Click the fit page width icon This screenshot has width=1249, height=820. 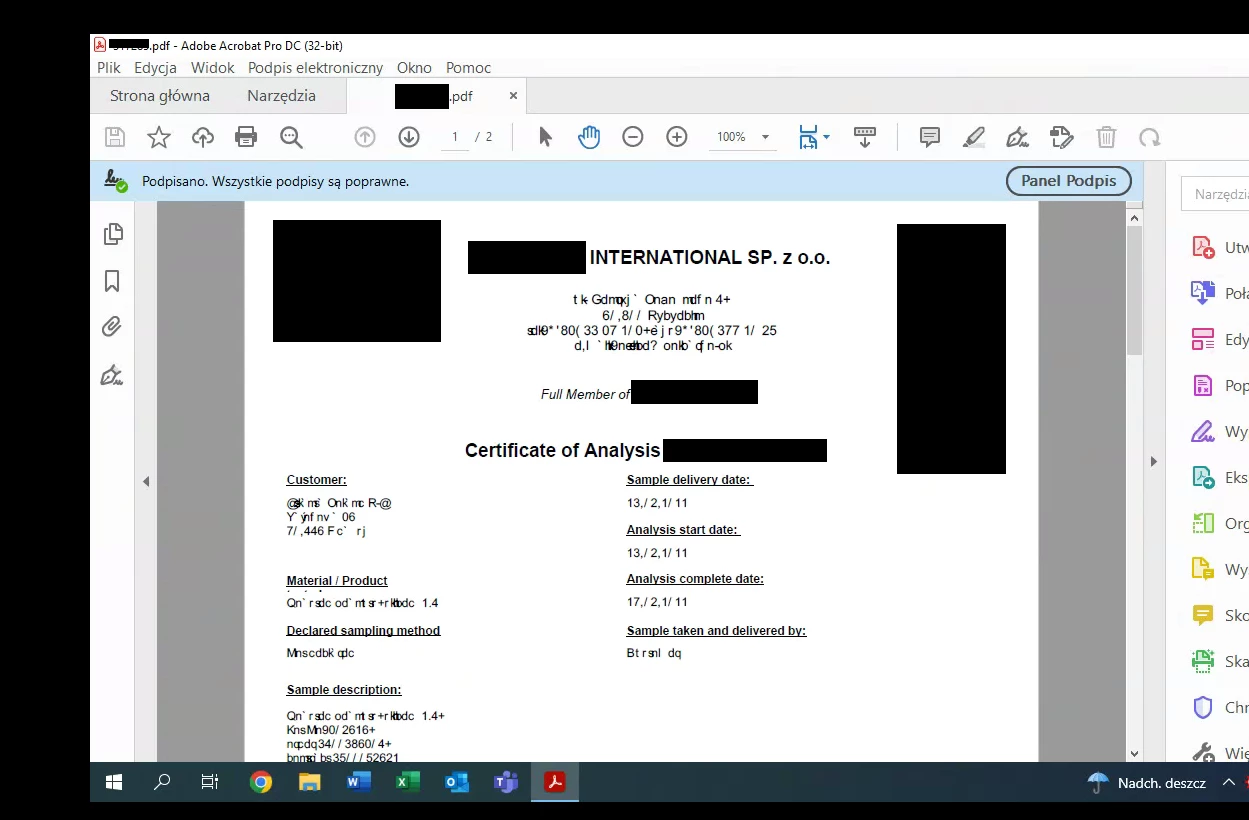tap(808, 137)
